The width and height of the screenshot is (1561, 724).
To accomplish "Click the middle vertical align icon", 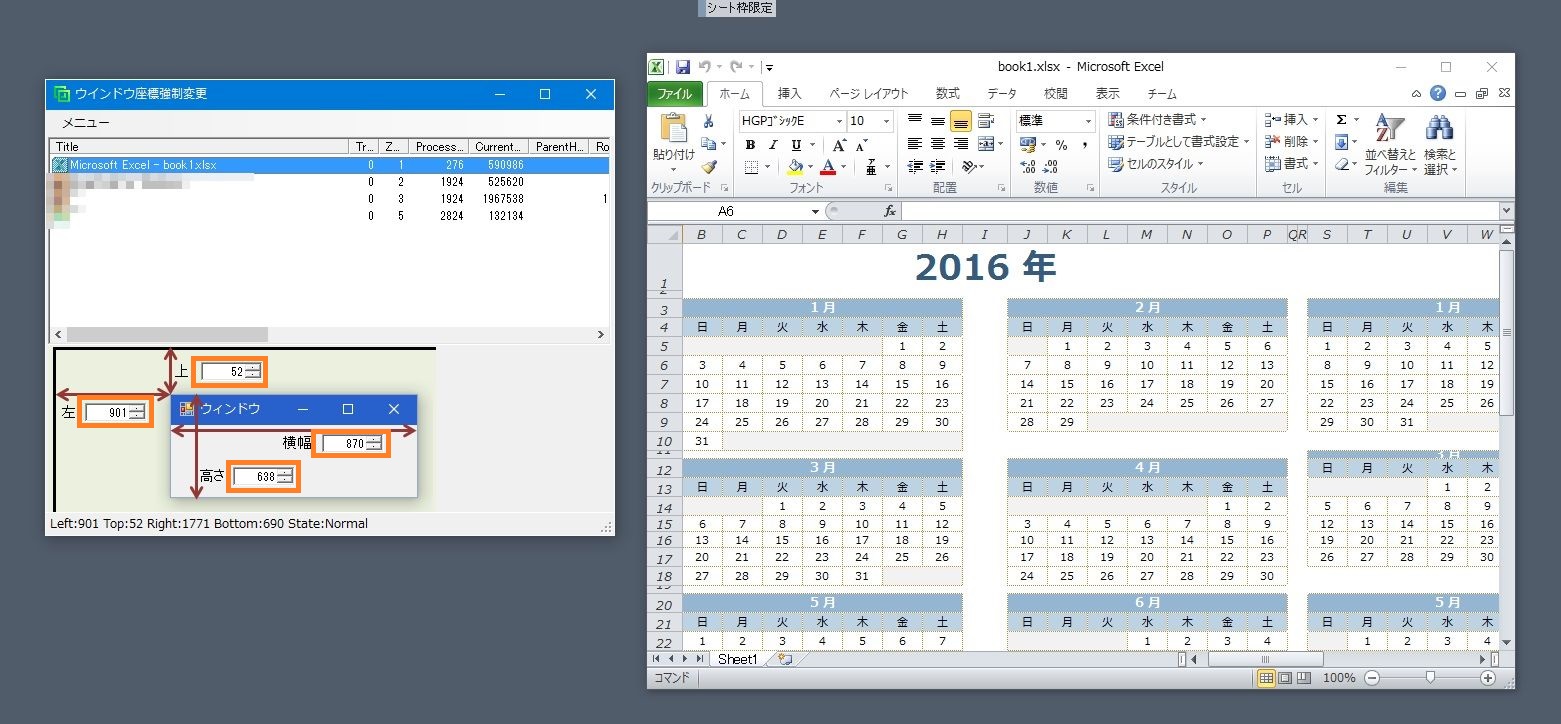I will (x=937, y=121).
